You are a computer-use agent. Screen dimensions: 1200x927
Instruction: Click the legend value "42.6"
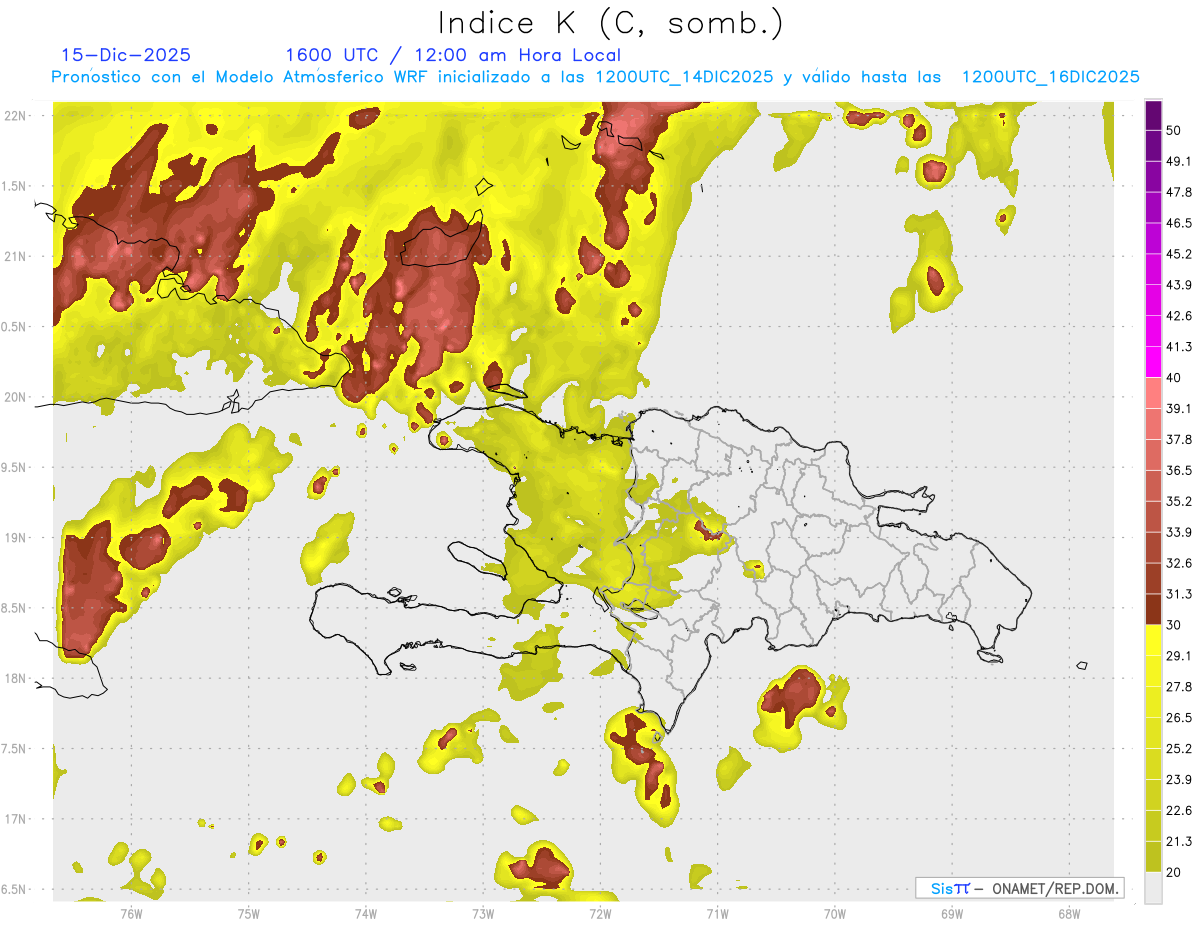point(1179,316)
